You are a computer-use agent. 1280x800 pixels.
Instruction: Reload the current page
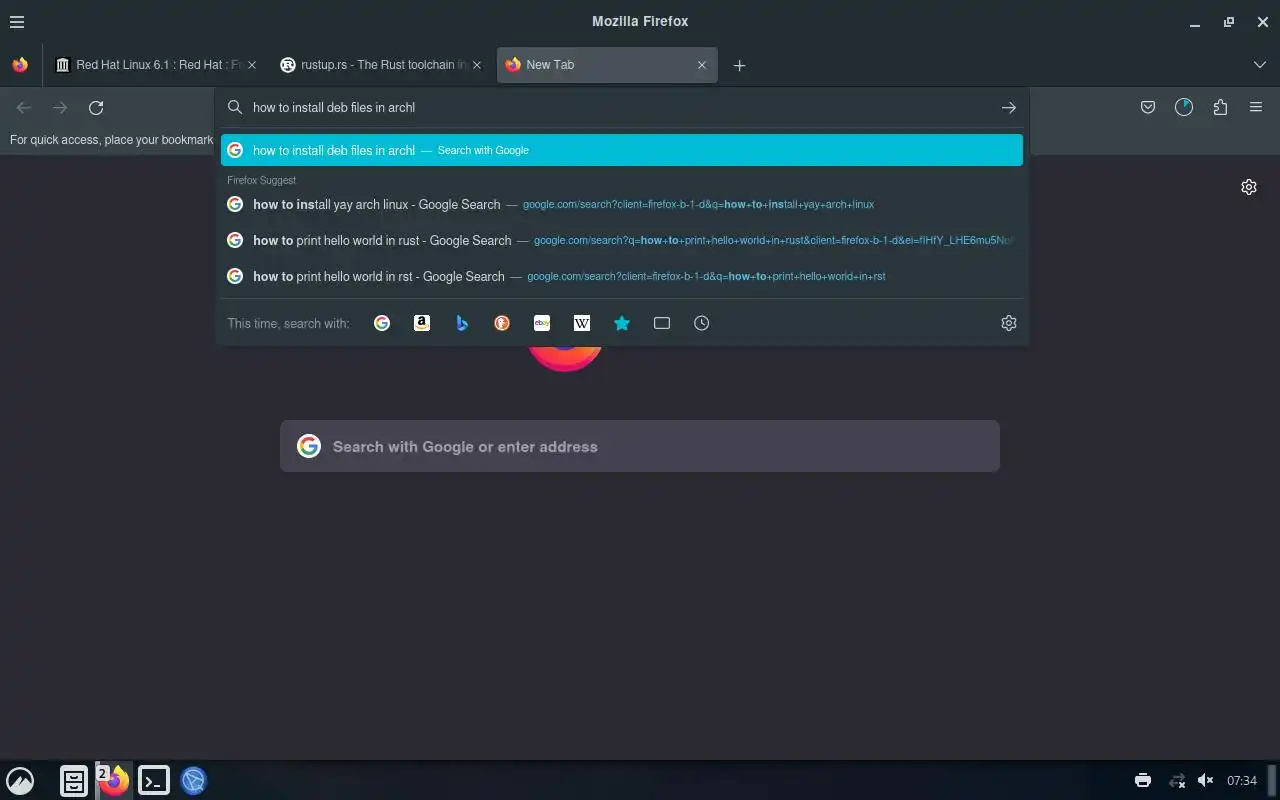96,107
